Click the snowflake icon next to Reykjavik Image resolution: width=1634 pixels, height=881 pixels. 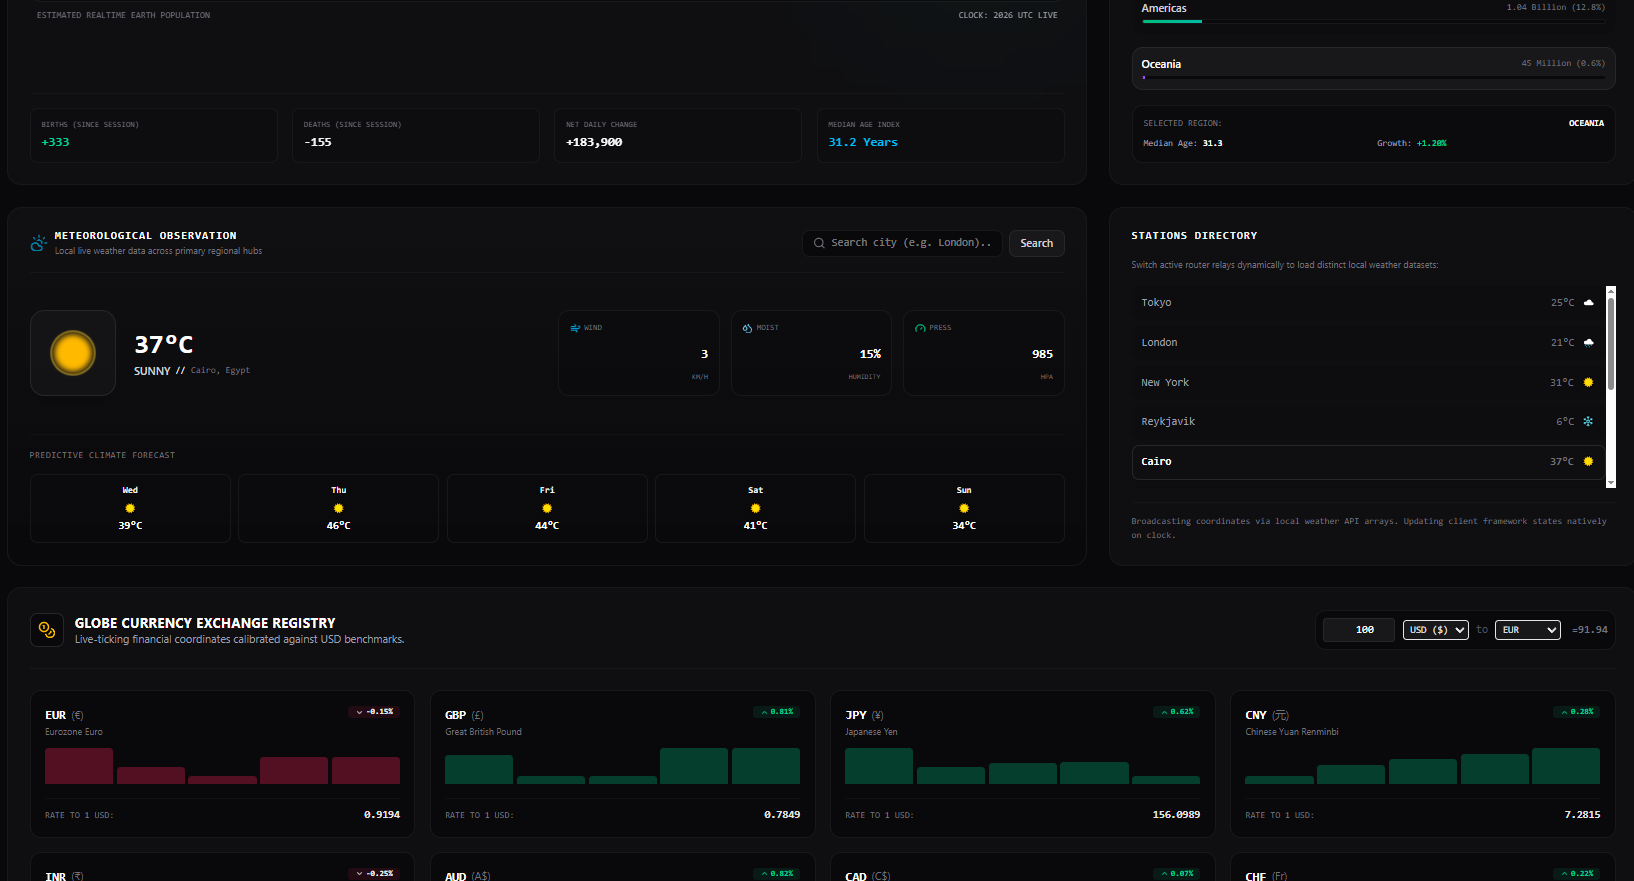(1588, 422)
